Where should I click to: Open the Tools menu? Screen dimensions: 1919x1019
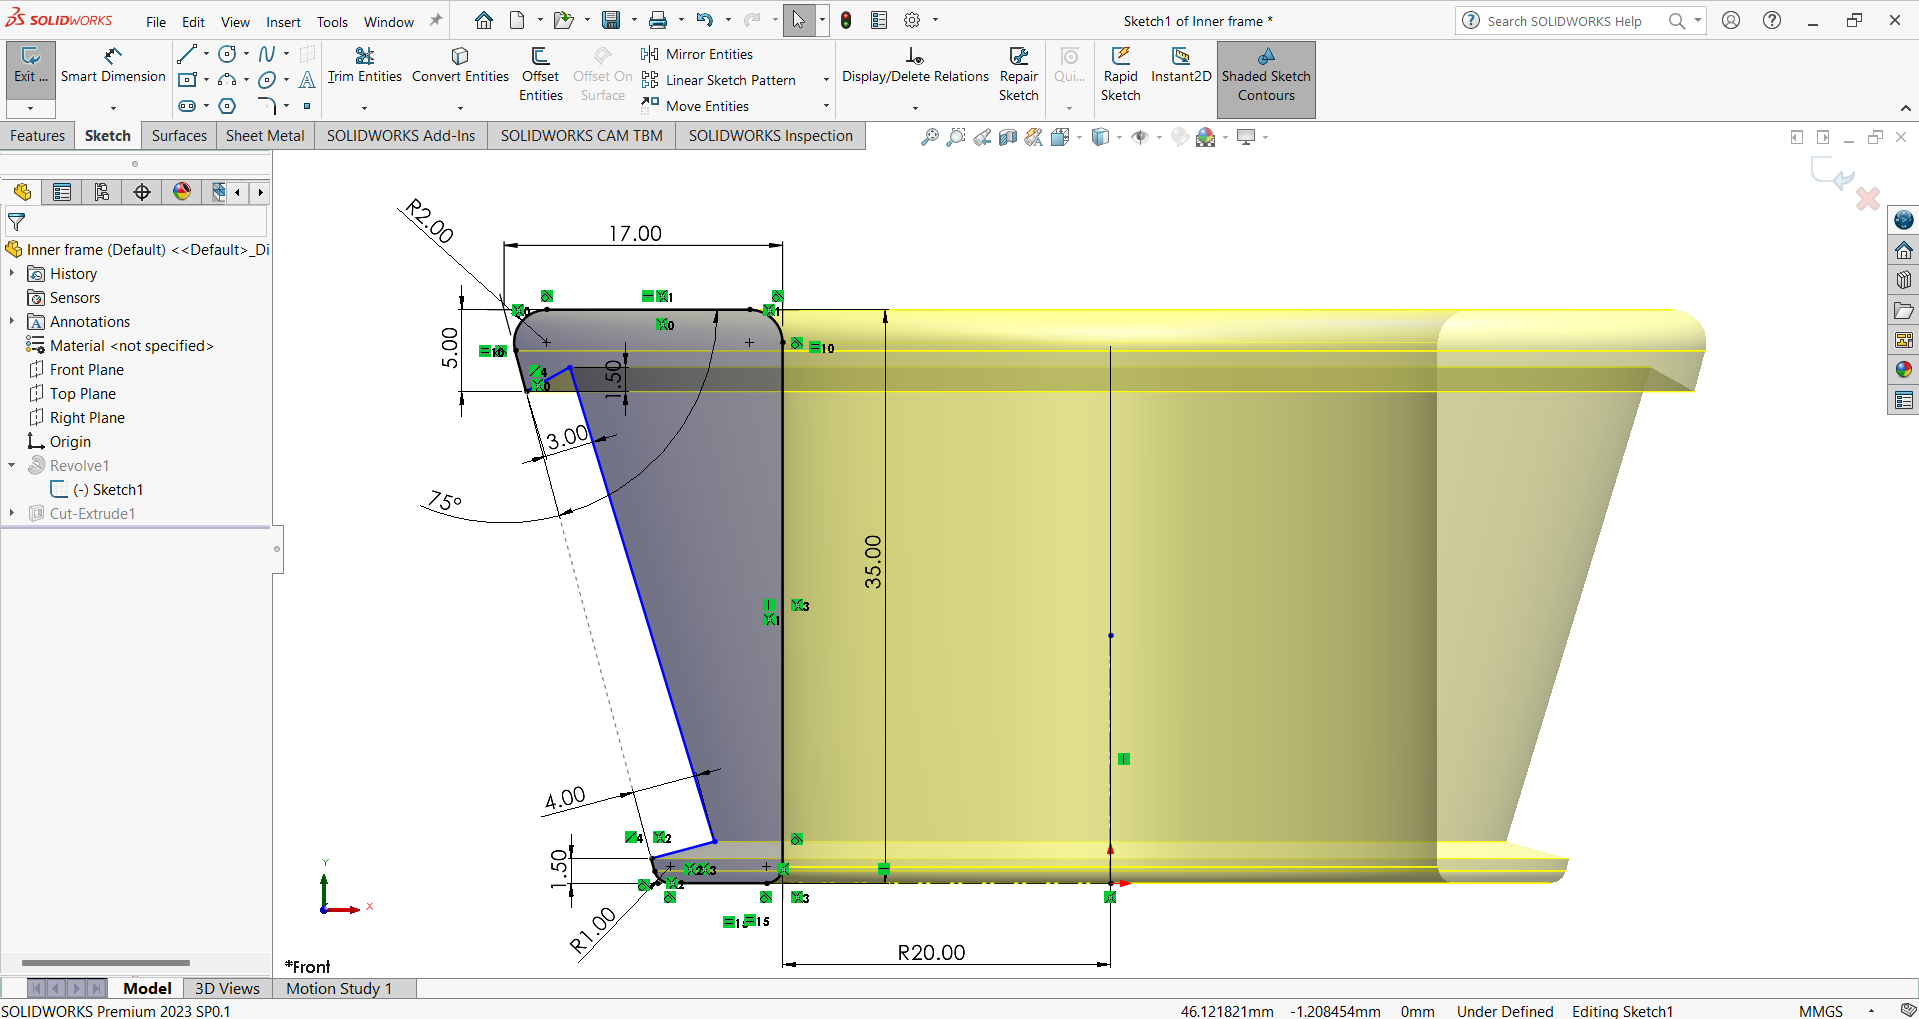point(331,21)
